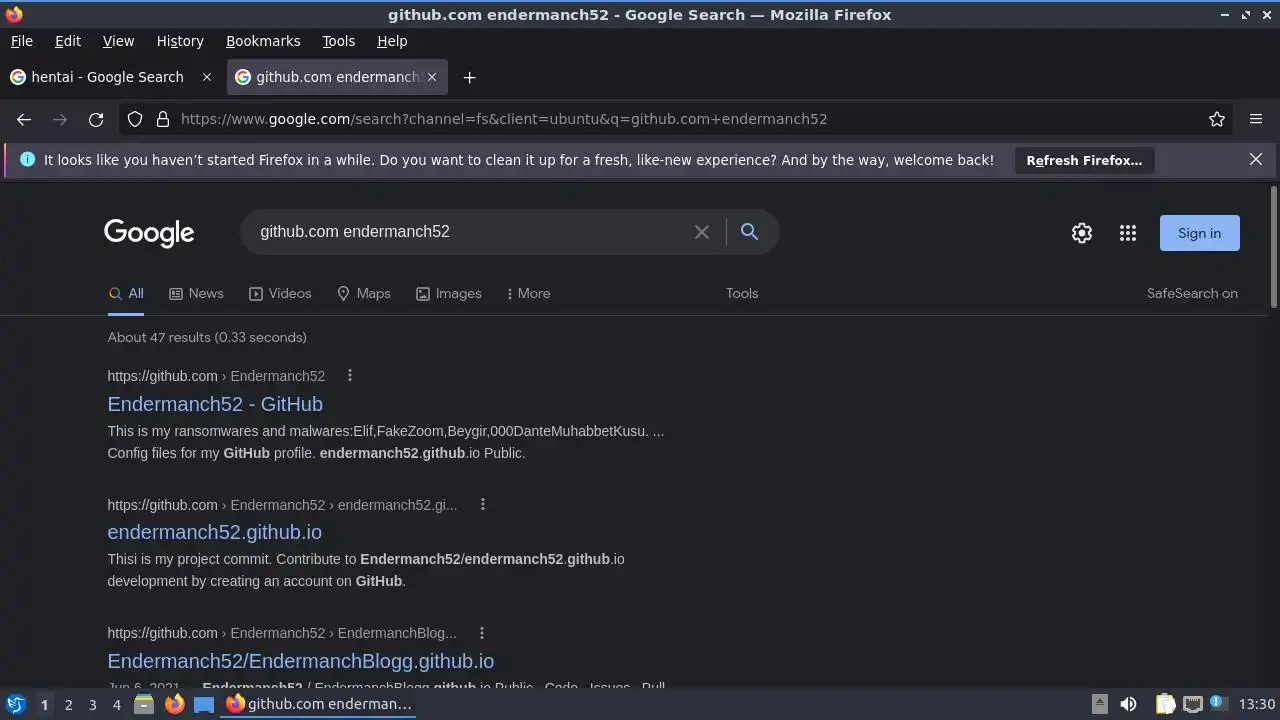Close the github.com endermanch52 tab
1280x720 pixels.
(432, 77)
